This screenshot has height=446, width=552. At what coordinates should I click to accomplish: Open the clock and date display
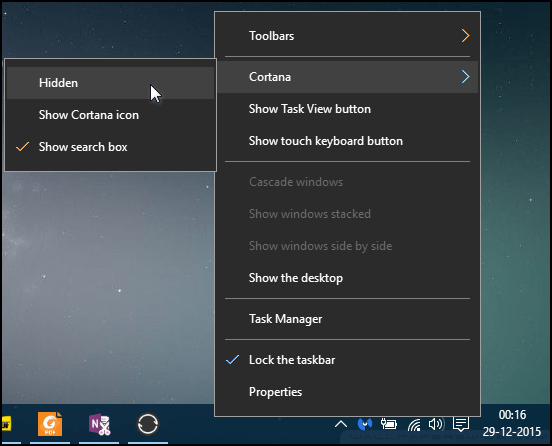pos(512,423)
